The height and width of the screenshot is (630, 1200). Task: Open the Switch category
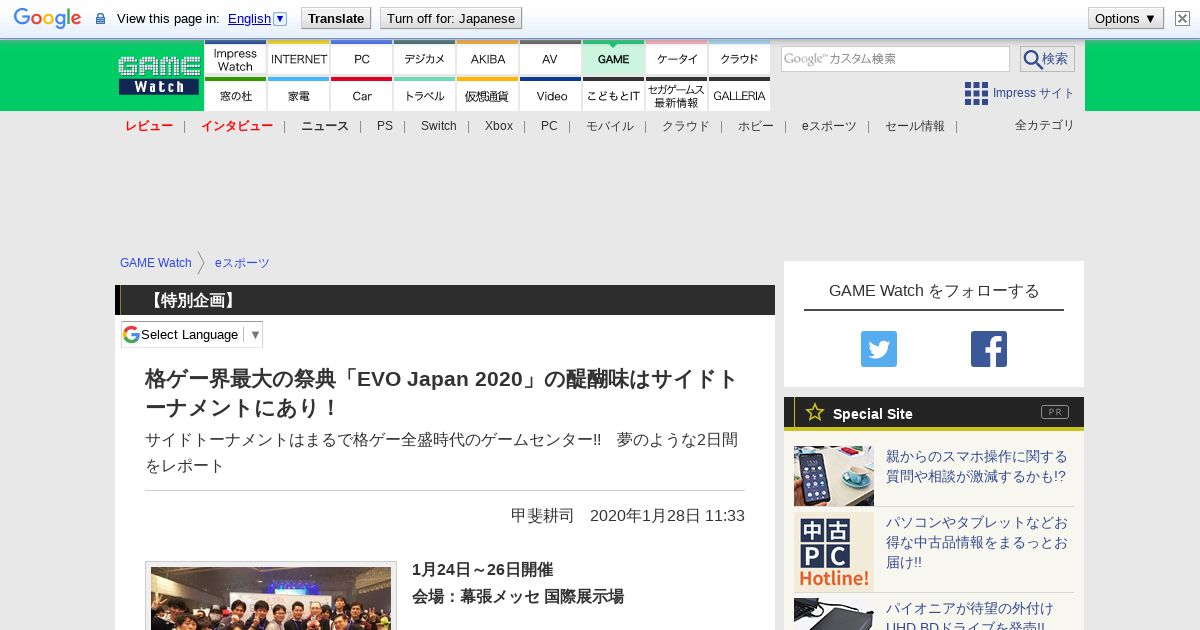point(439,126)
